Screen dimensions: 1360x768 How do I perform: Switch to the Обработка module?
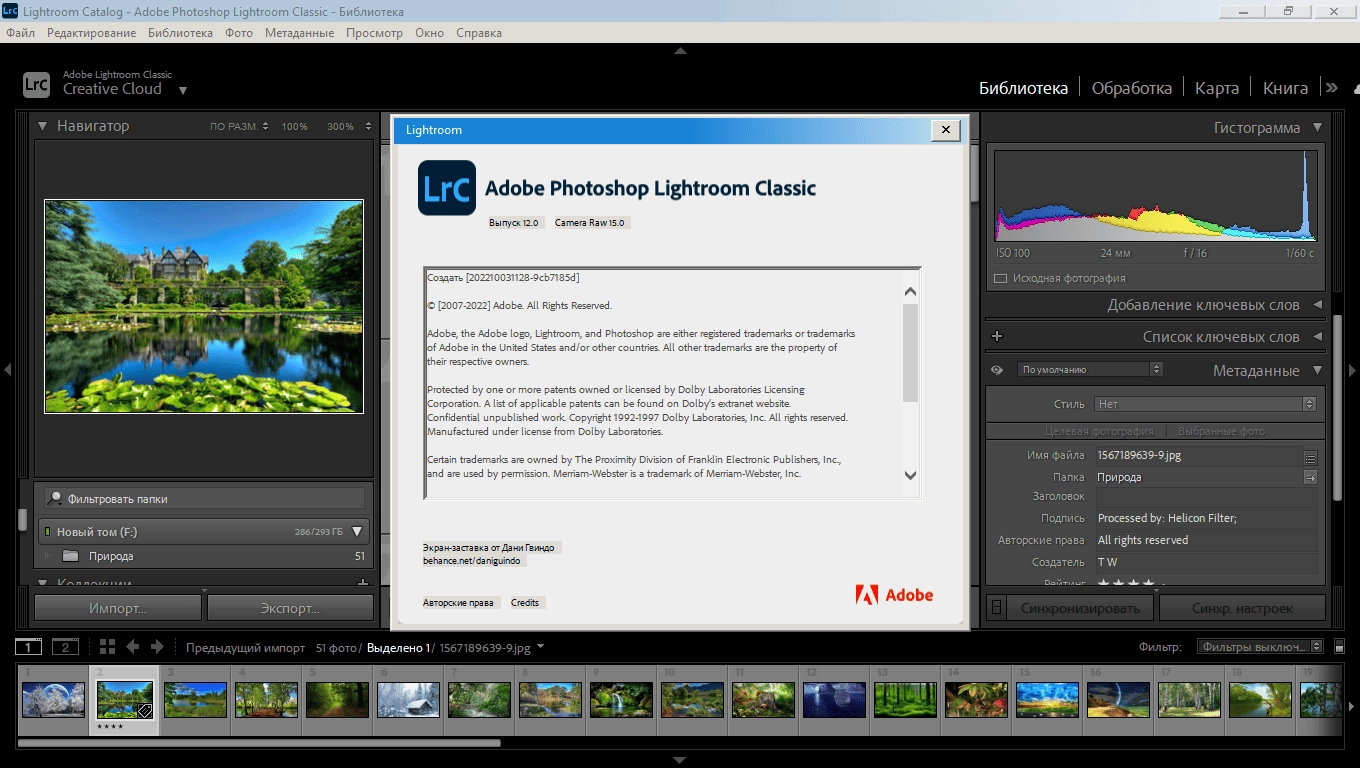pos(1132,88)
